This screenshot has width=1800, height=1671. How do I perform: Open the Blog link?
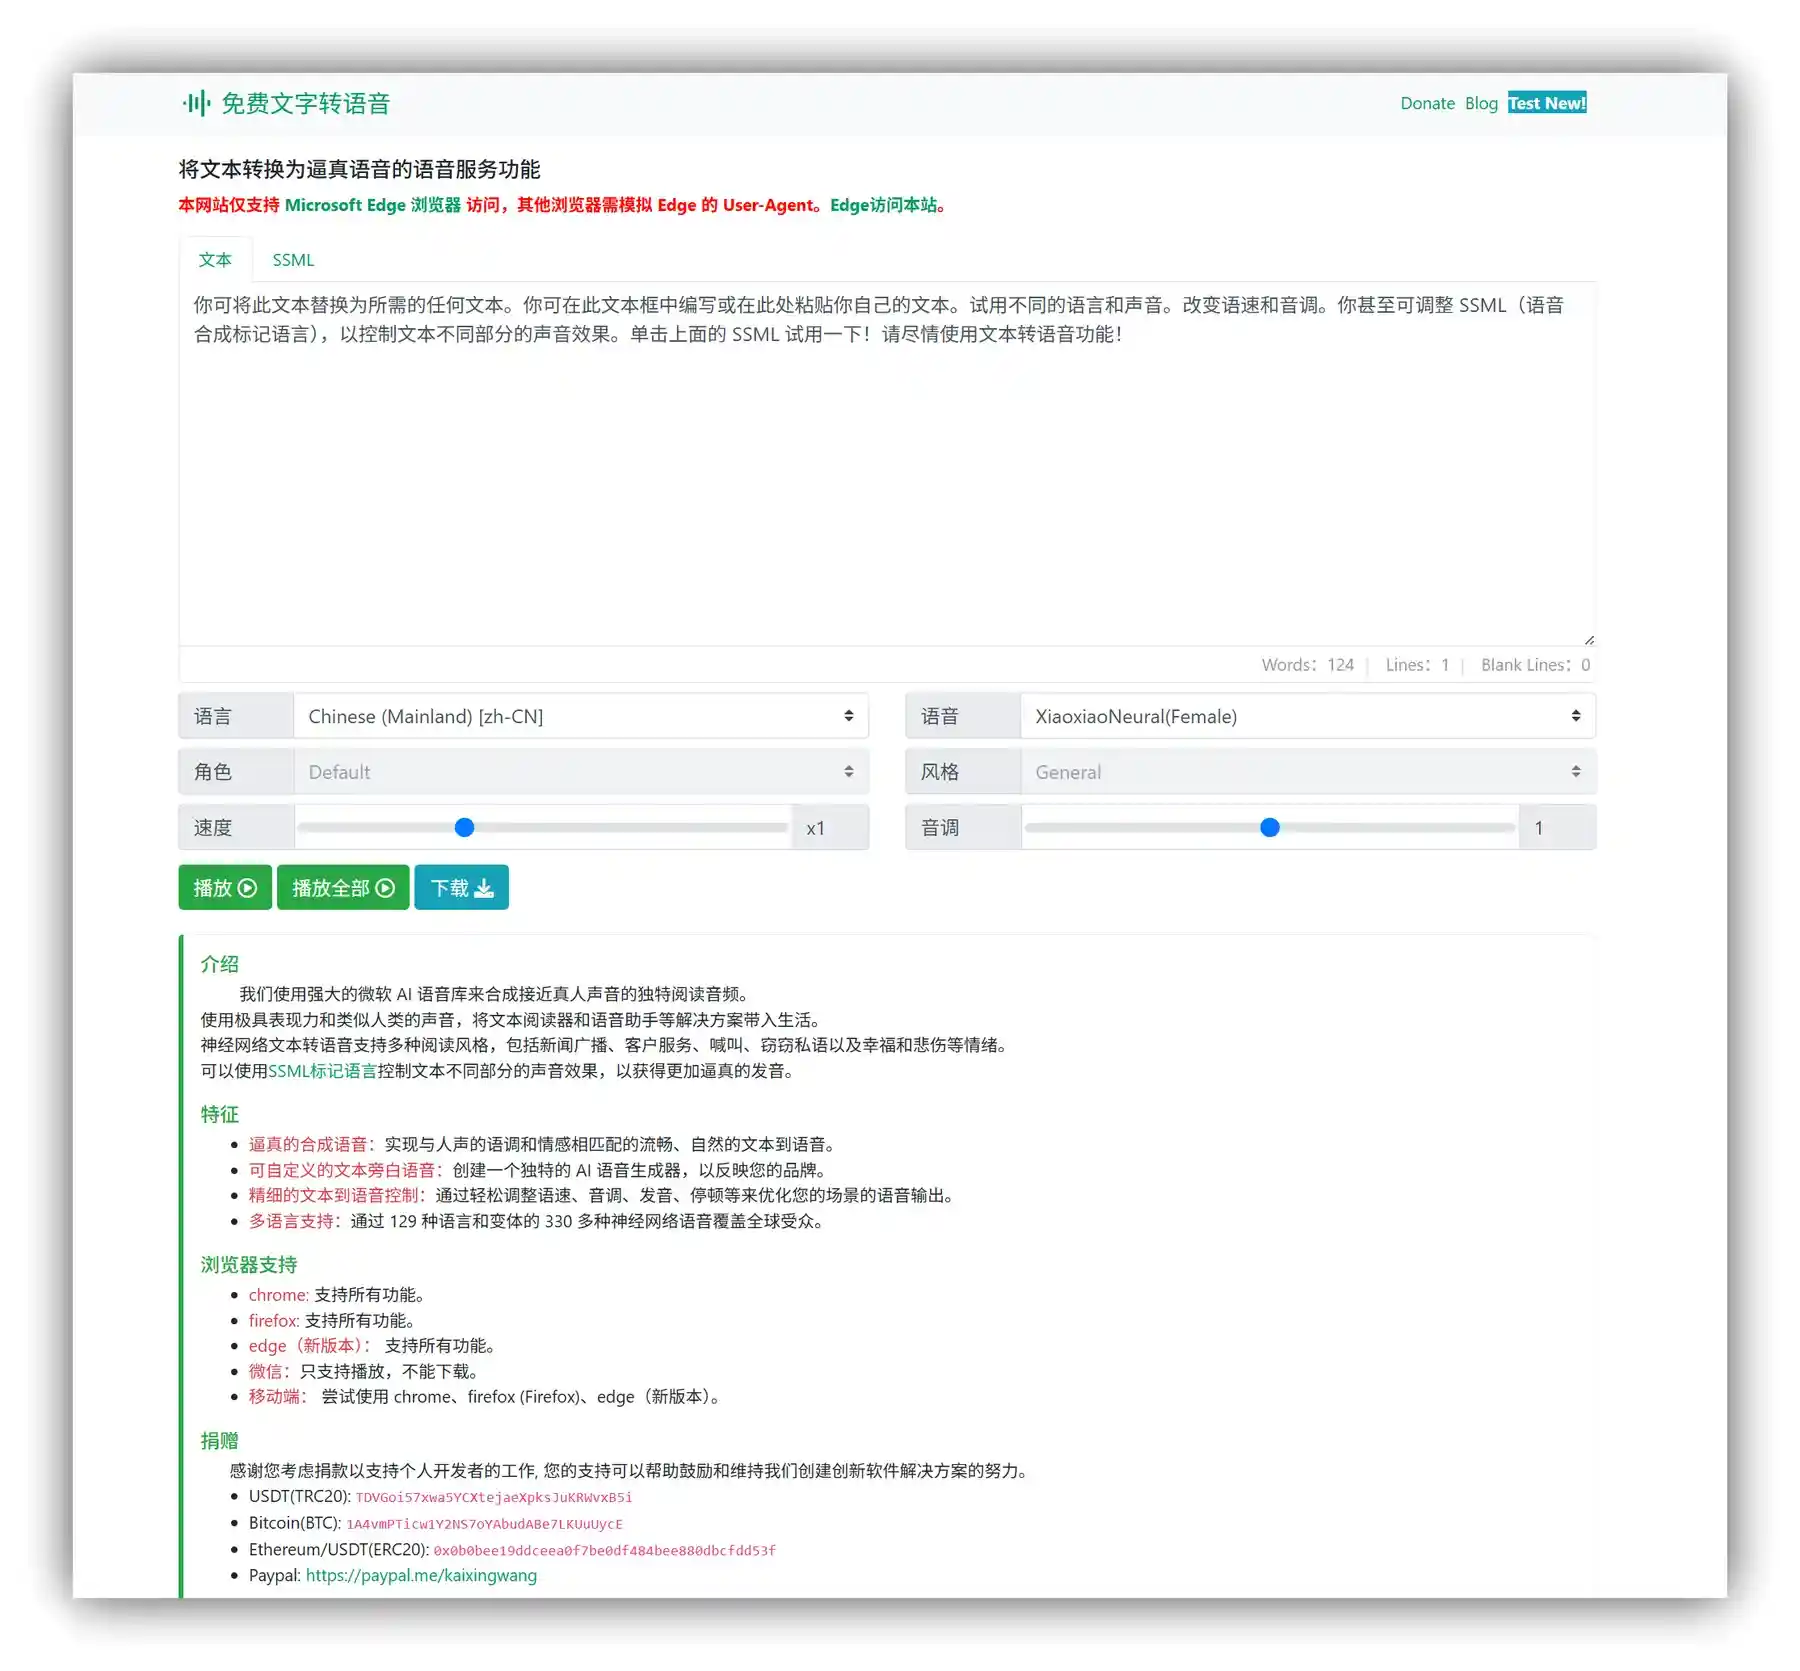click(x=1481, y=103)
